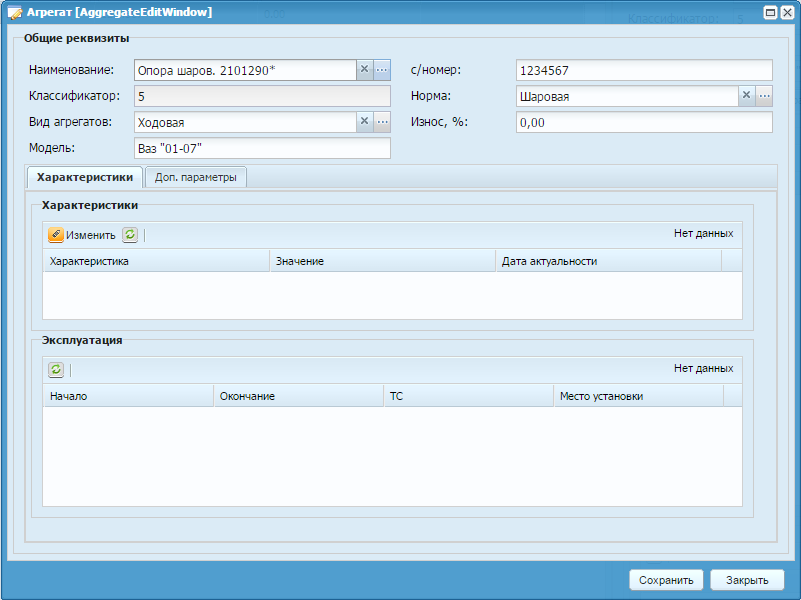The width and height of the screenshot is (801, 600).
Task: Click the Наименование: label
Action: (x=72, y=70)
